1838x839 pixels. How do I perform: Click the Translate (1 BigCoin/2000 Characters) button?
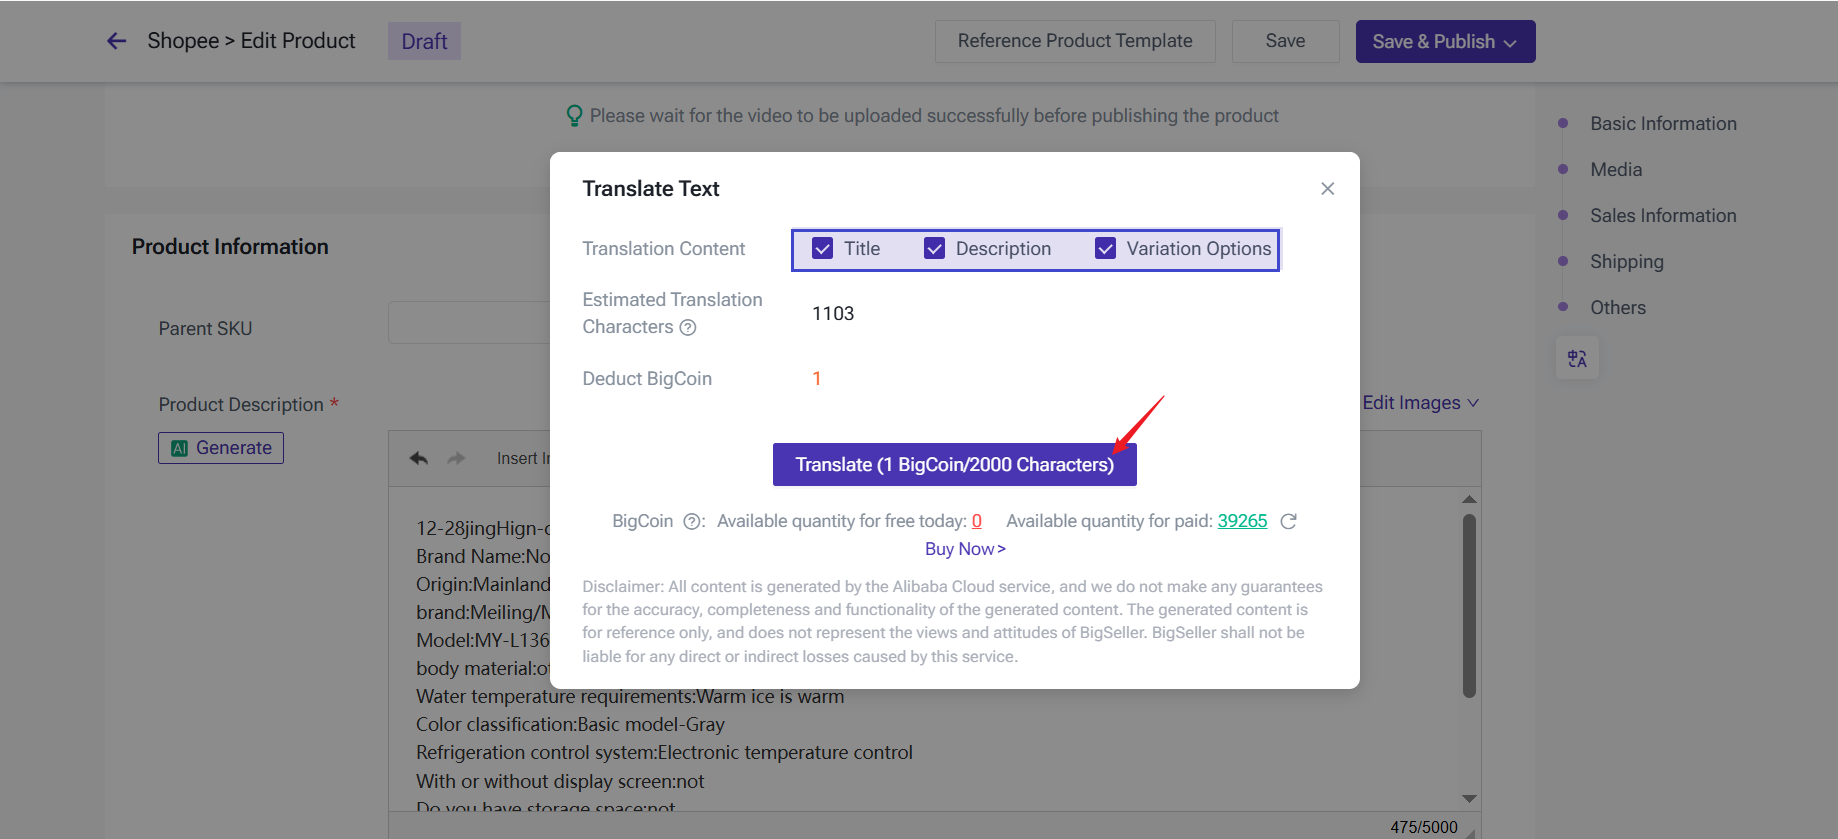954,465
